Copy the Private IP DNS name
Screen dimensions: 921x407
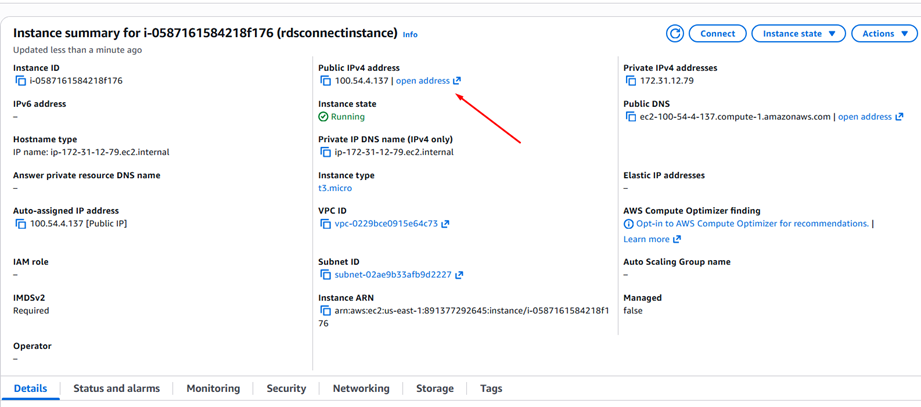click(x=325, y=153)
